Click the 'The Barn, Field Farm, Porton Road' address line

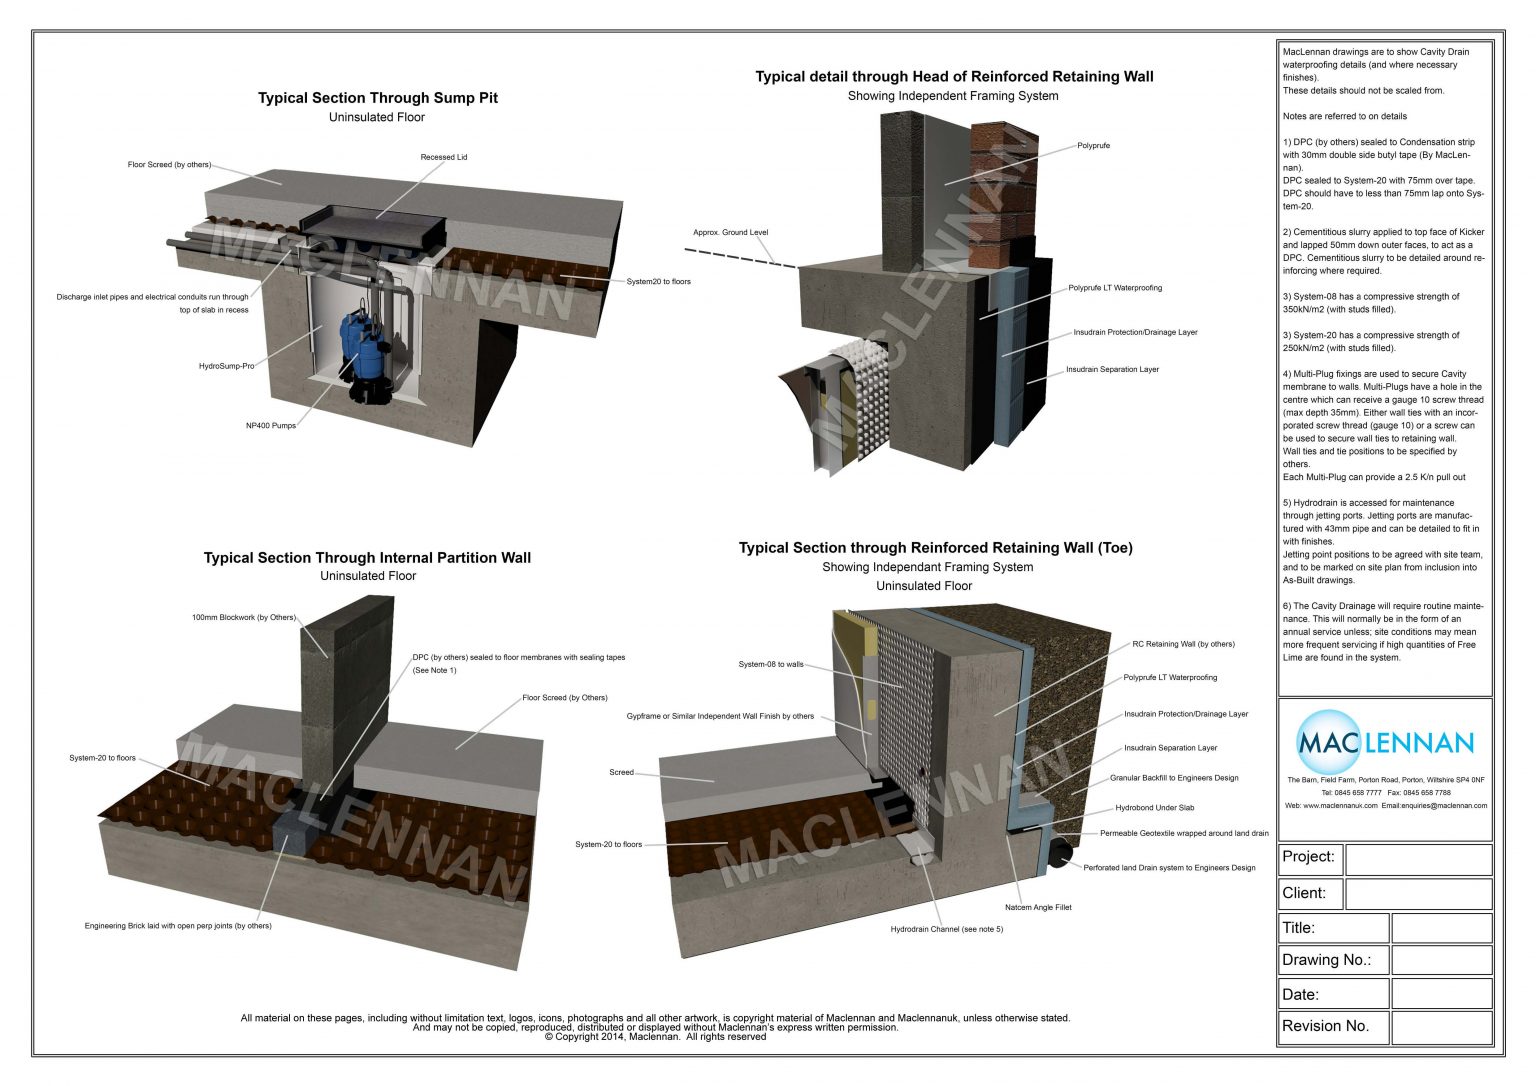(1385, 780)
